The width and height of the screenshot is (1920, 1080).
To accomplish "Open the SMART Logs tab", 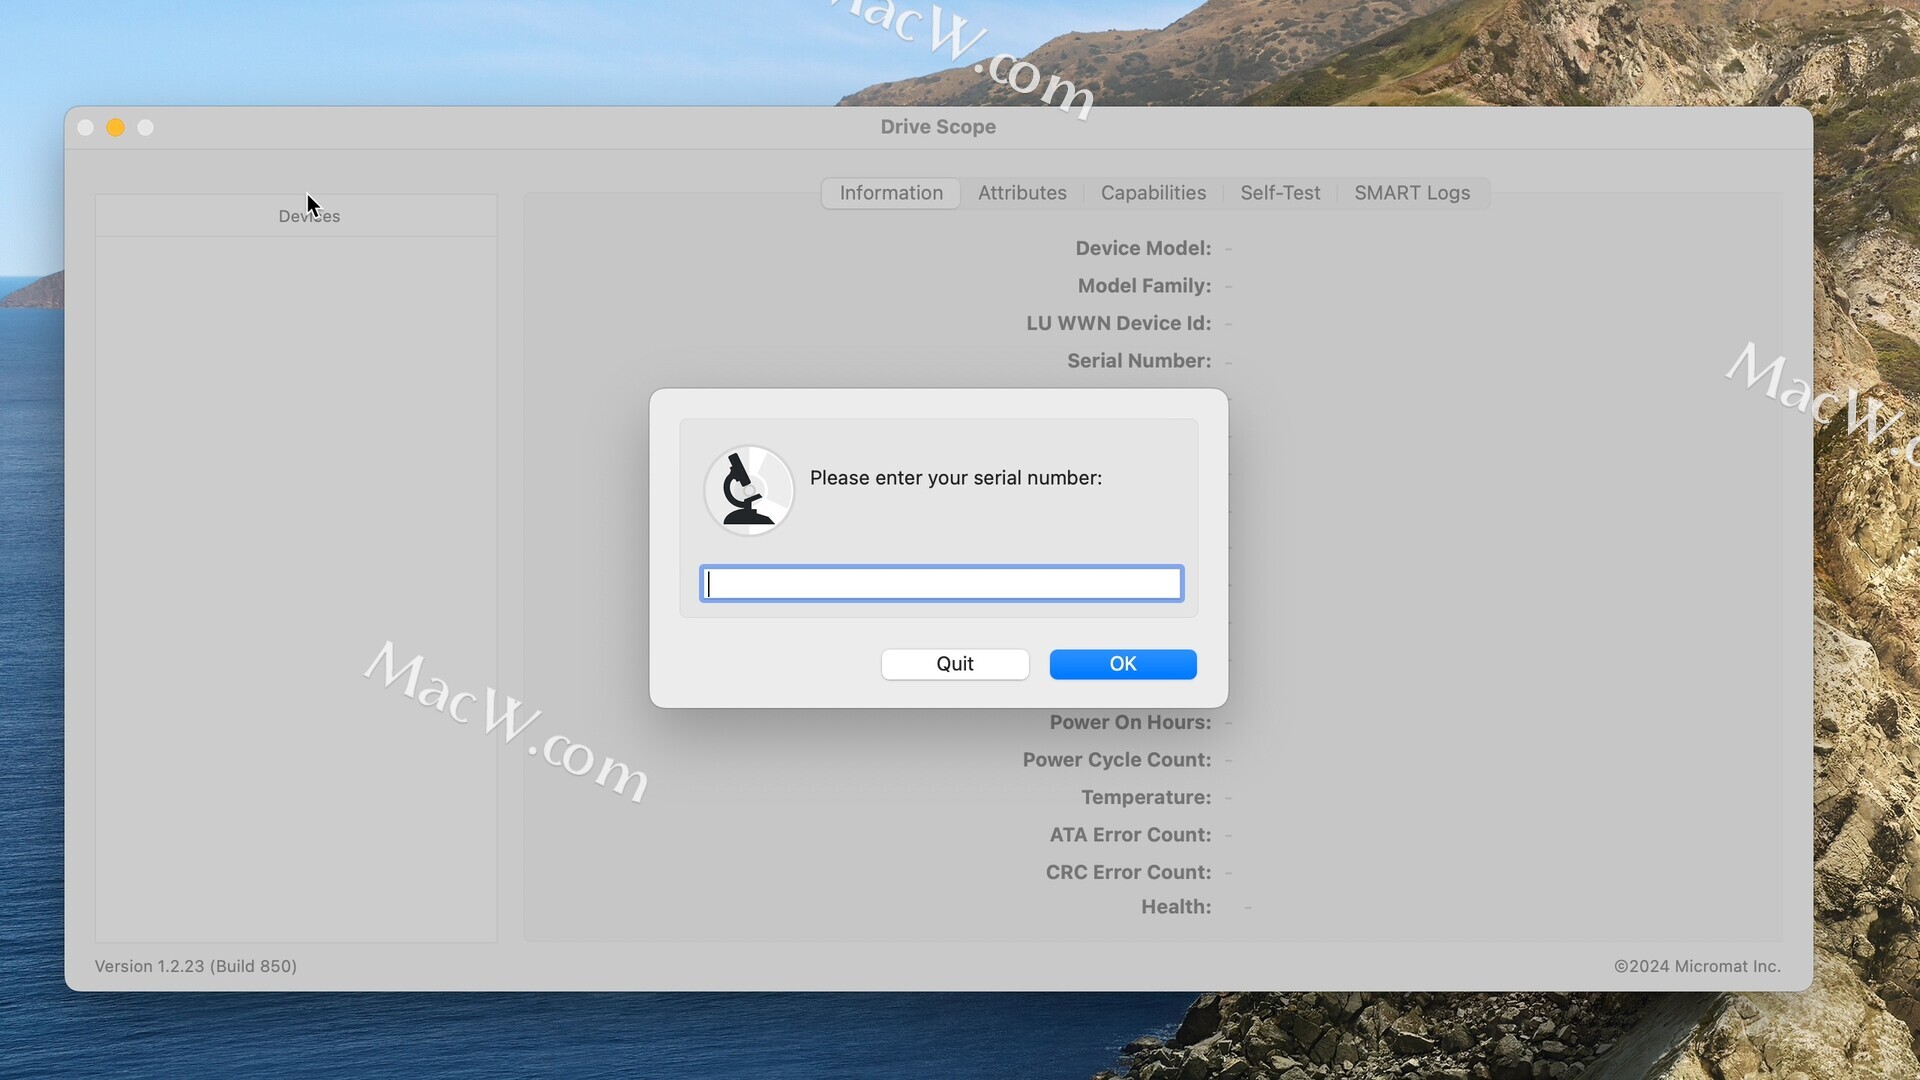I will coord(1411,193).
